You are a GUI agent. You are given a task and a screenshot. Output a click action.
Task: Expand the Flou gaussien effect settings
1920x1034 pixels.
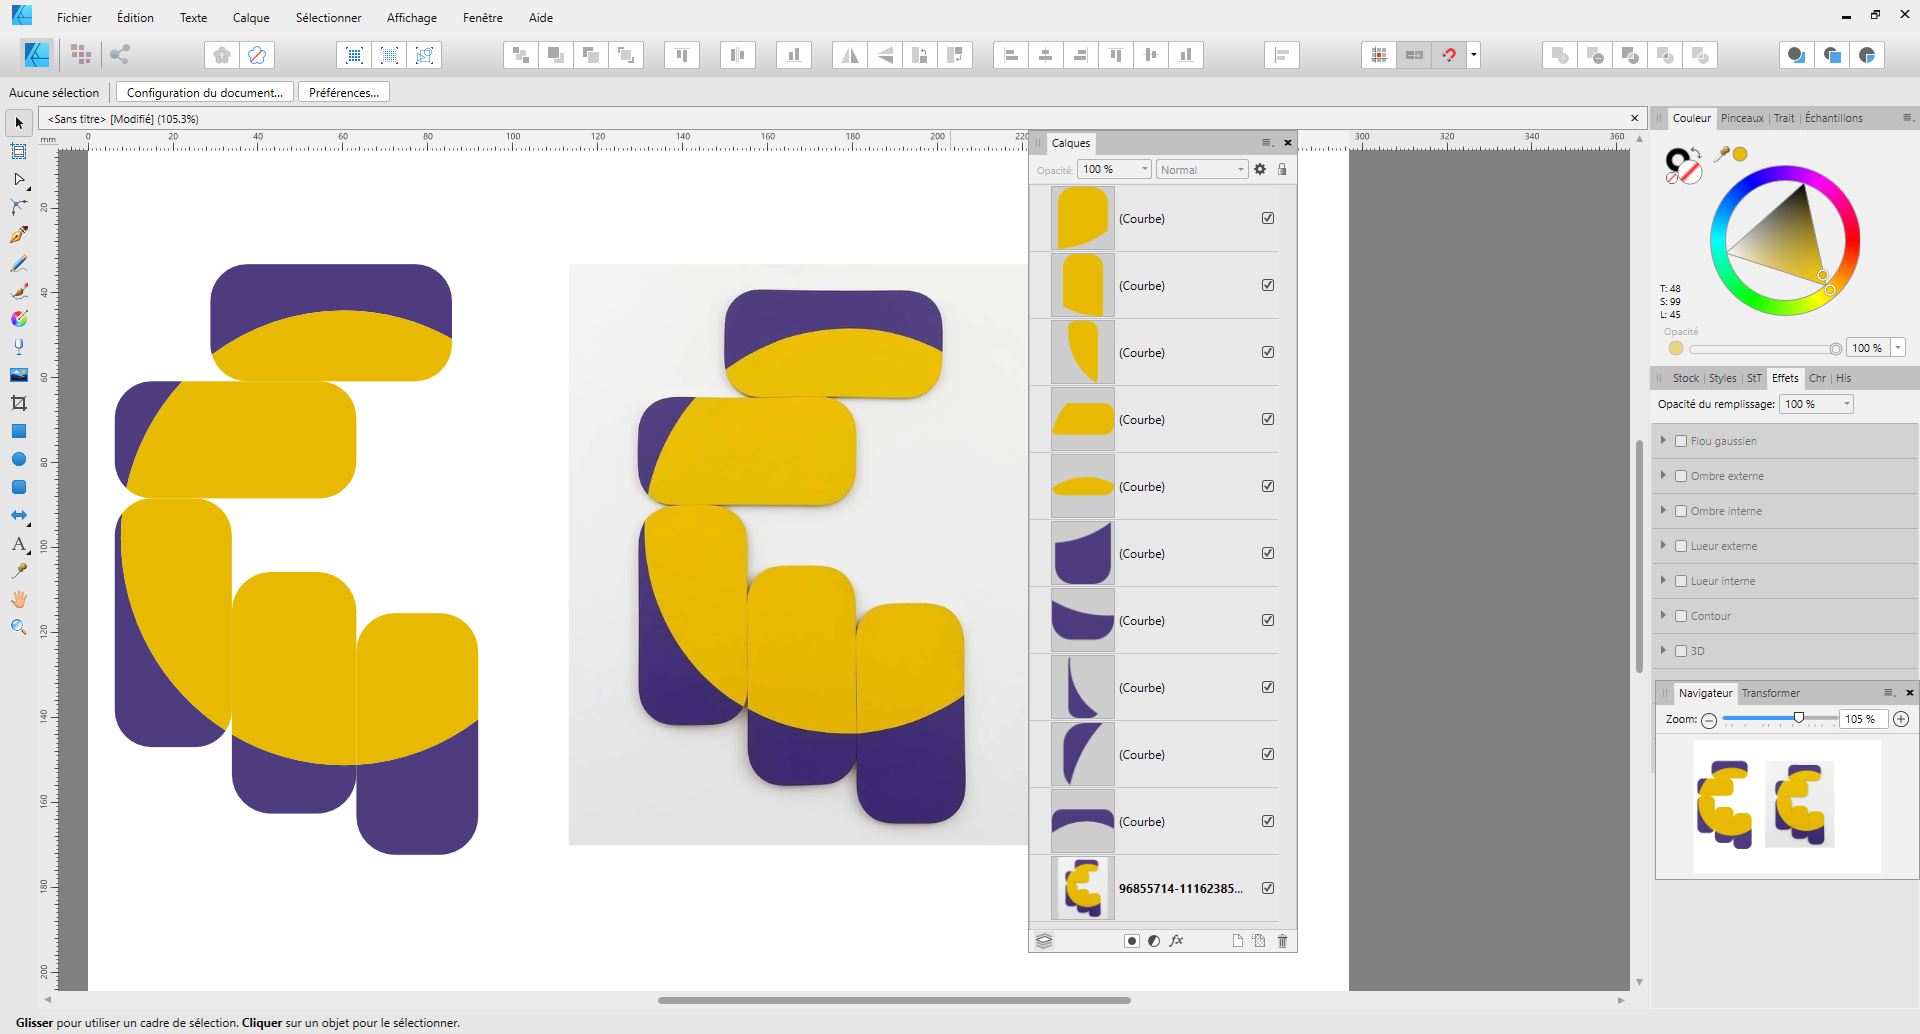point(1663,440)
